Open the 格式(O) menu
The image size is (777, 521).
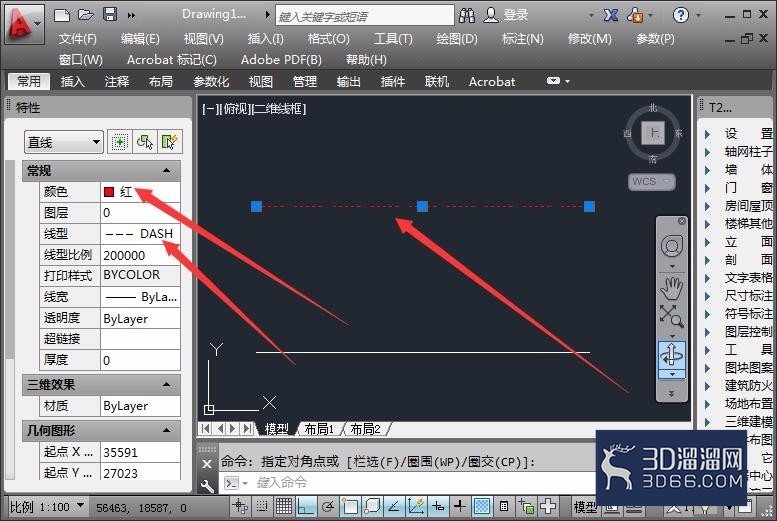[329, 39]
